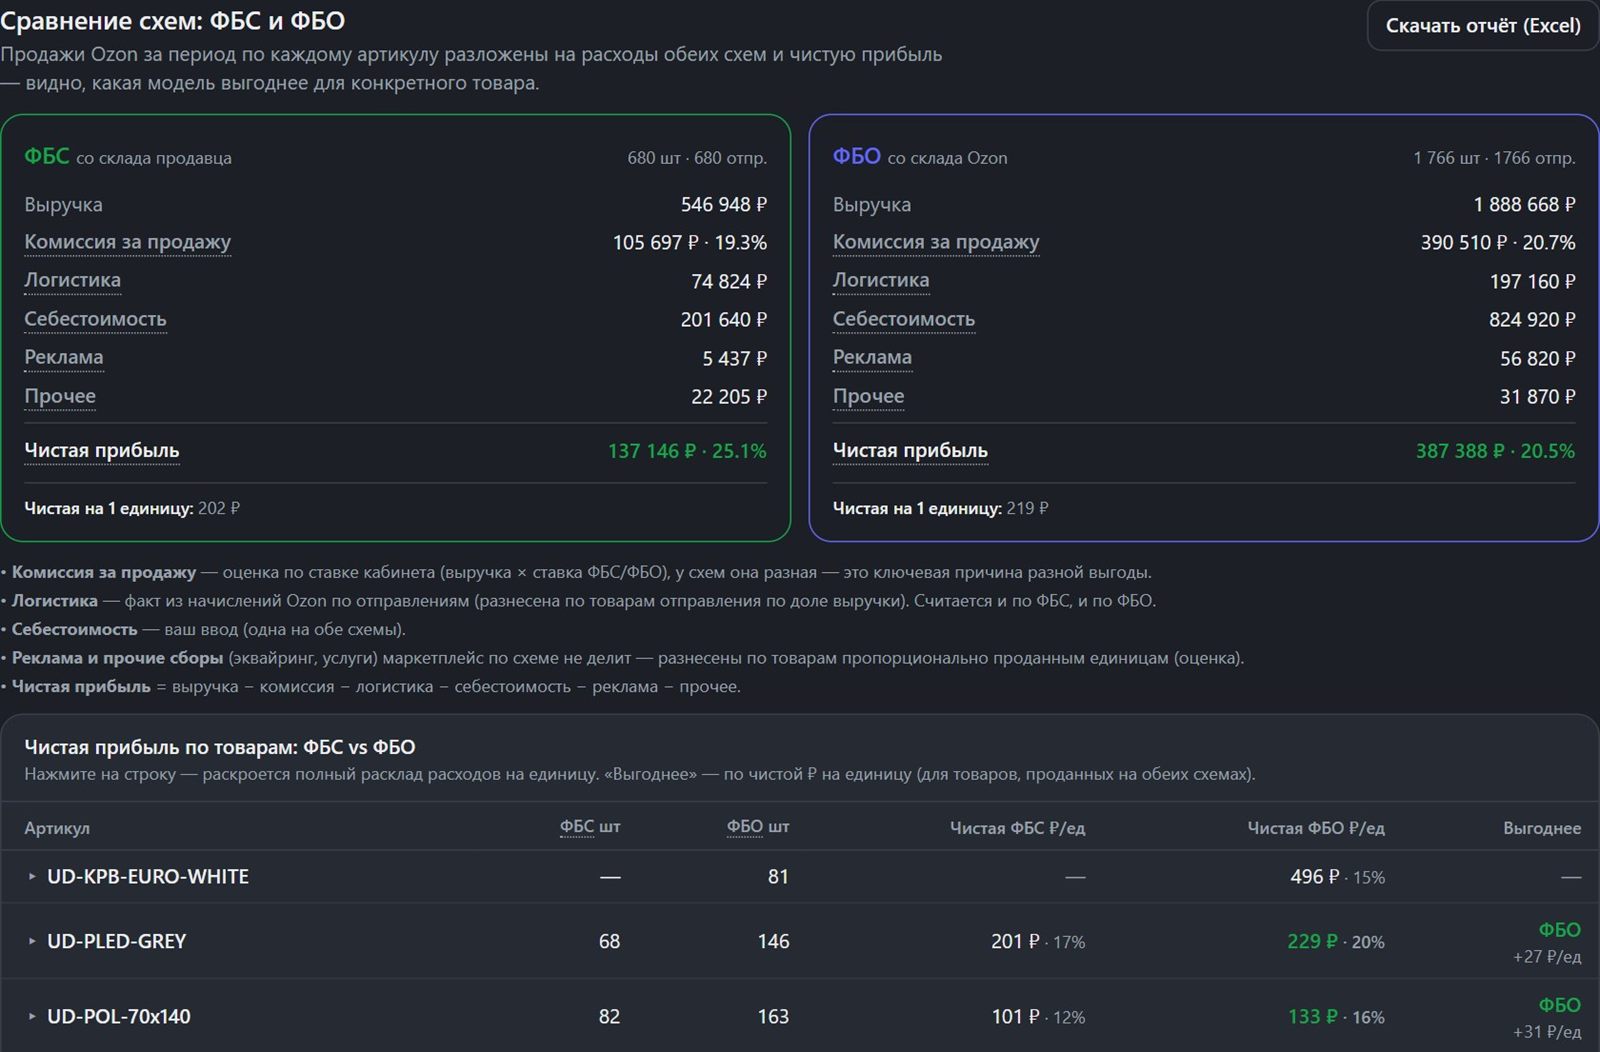Viewport: 1600px width, 1052px height.
Task: Click the 'ФБО +27 ₽/ед' advantage cell
Action: 1547,943
